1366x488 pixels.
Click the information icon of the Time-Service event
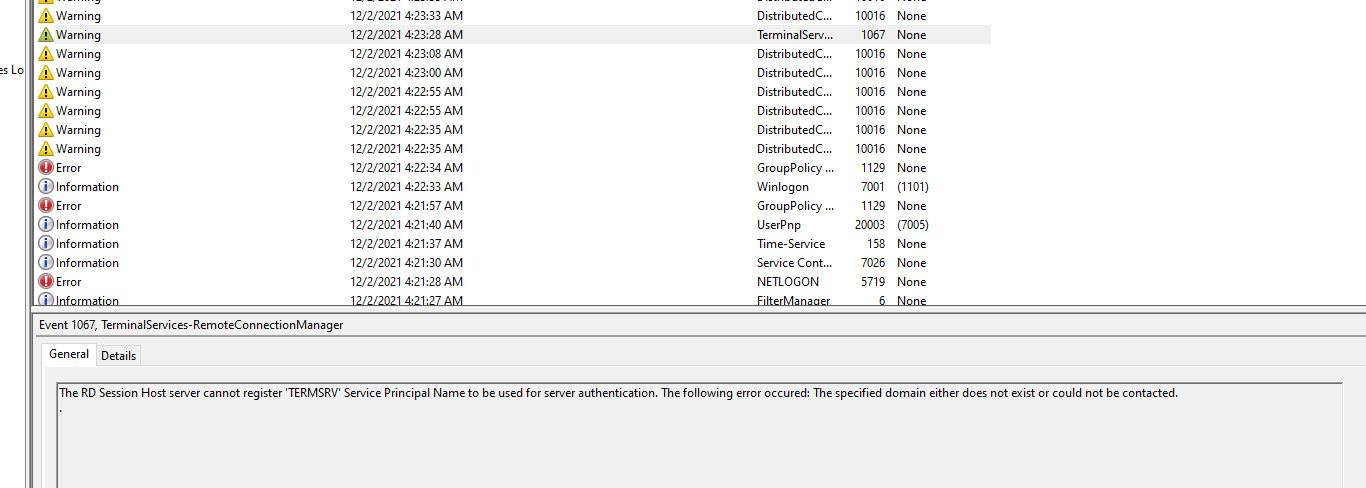46,244
